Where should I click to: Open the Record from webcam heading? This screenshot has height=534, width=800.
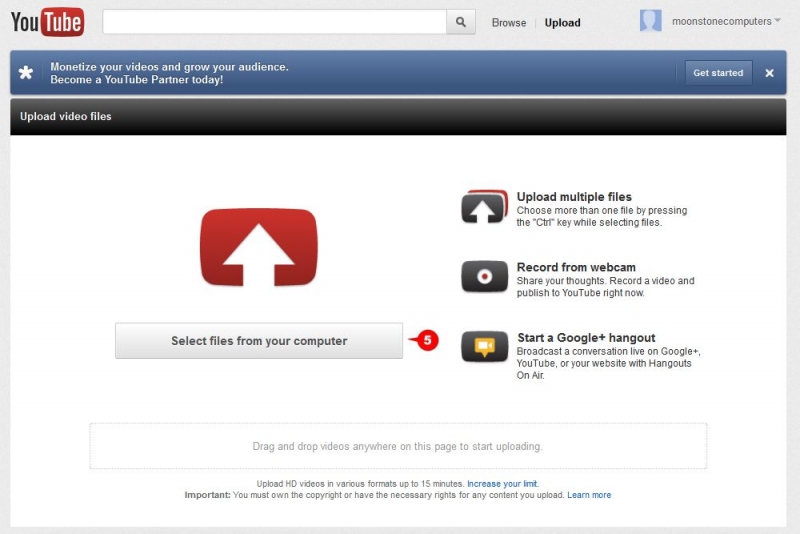pyautogui.click(x=576, y=267)
